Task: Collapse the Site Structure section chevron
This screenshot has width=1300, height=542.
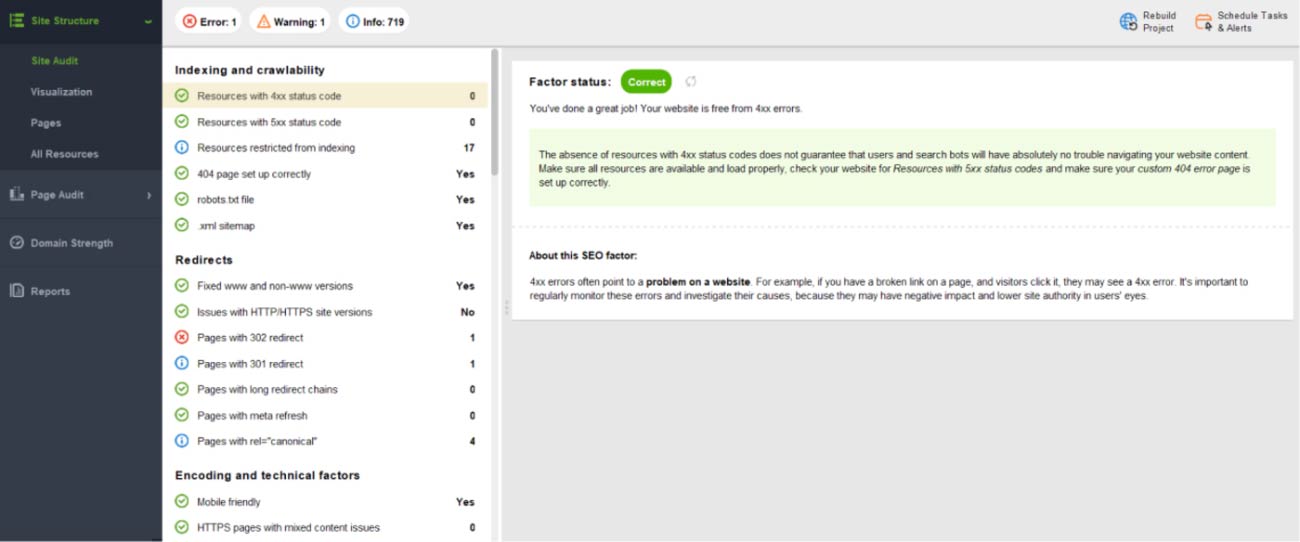Action: point(148,21)
